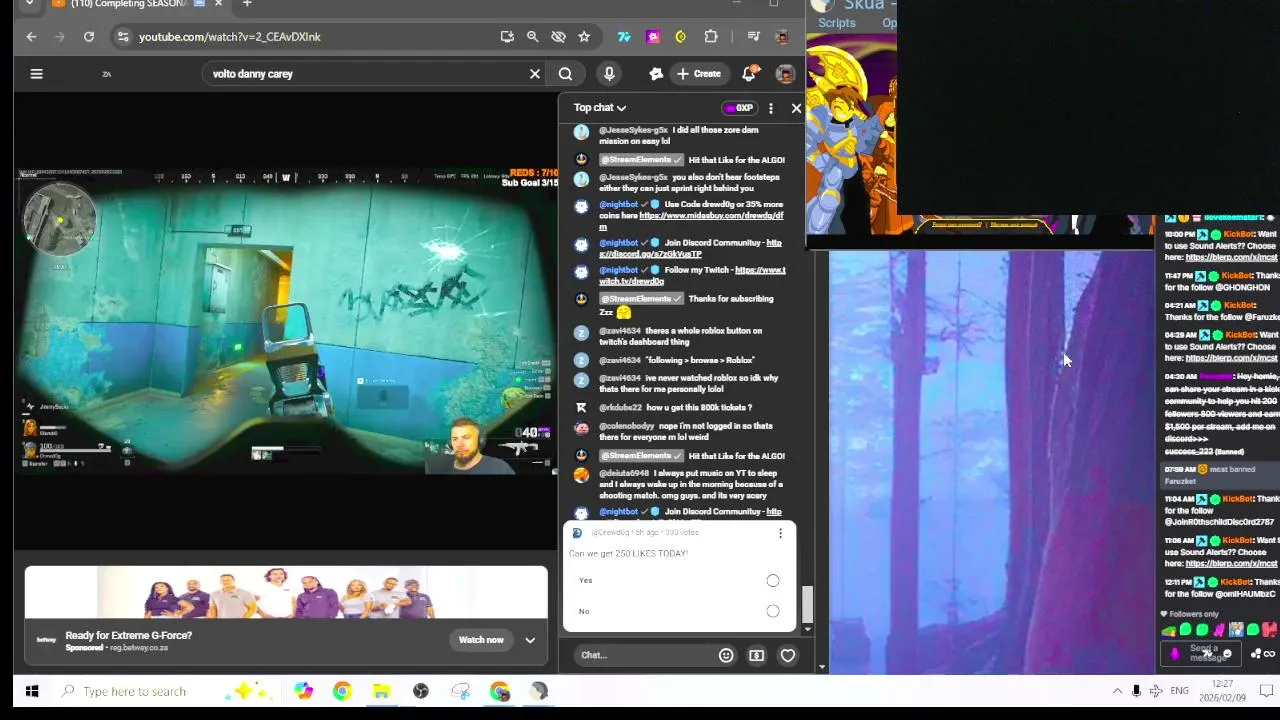Viewport: 1280px width, 720px height.
Task: Select No in the likes poll
Action: tap(772, 611)
